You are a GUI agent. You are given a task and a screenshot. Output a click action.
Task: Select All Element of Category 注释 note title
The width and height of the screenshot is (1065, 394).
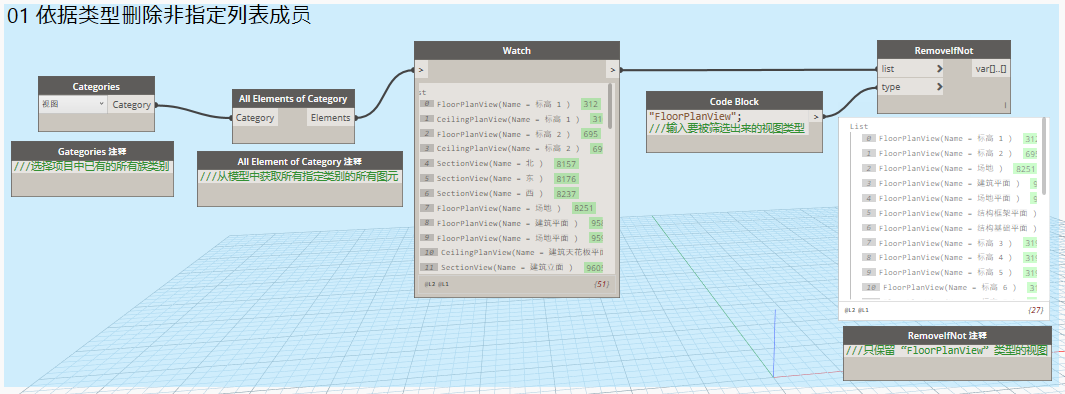pos(300,161)
